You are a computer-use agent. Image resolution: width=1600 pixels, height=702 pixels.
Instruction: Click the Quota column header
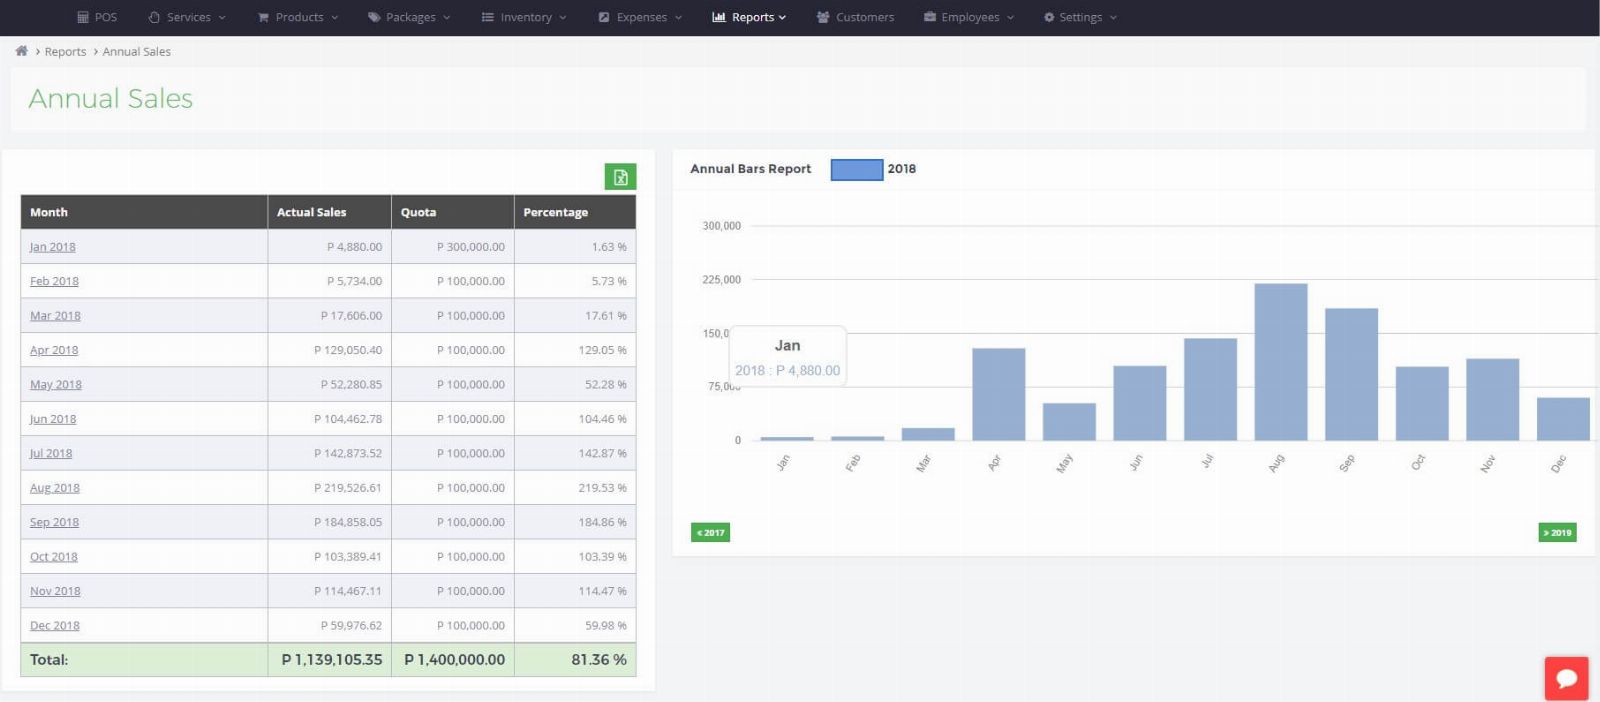click(x=452, y=212)
